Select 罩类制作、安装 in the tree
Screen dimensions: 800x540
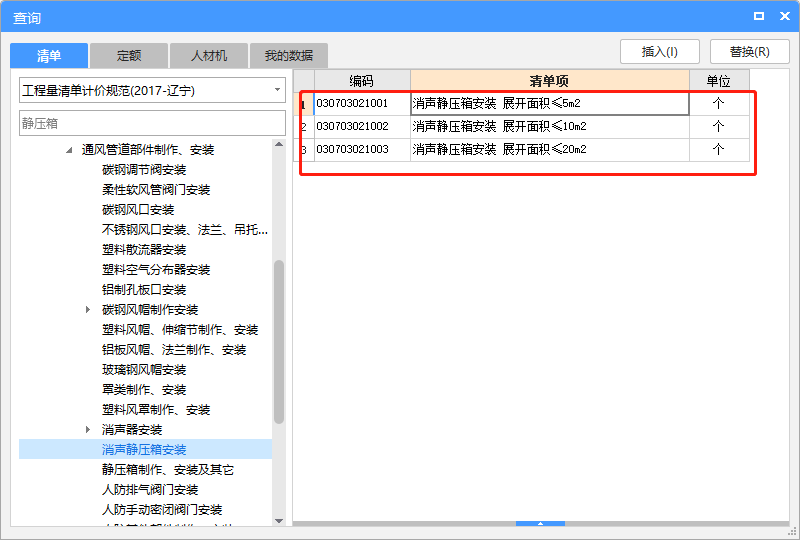(144, 390)
